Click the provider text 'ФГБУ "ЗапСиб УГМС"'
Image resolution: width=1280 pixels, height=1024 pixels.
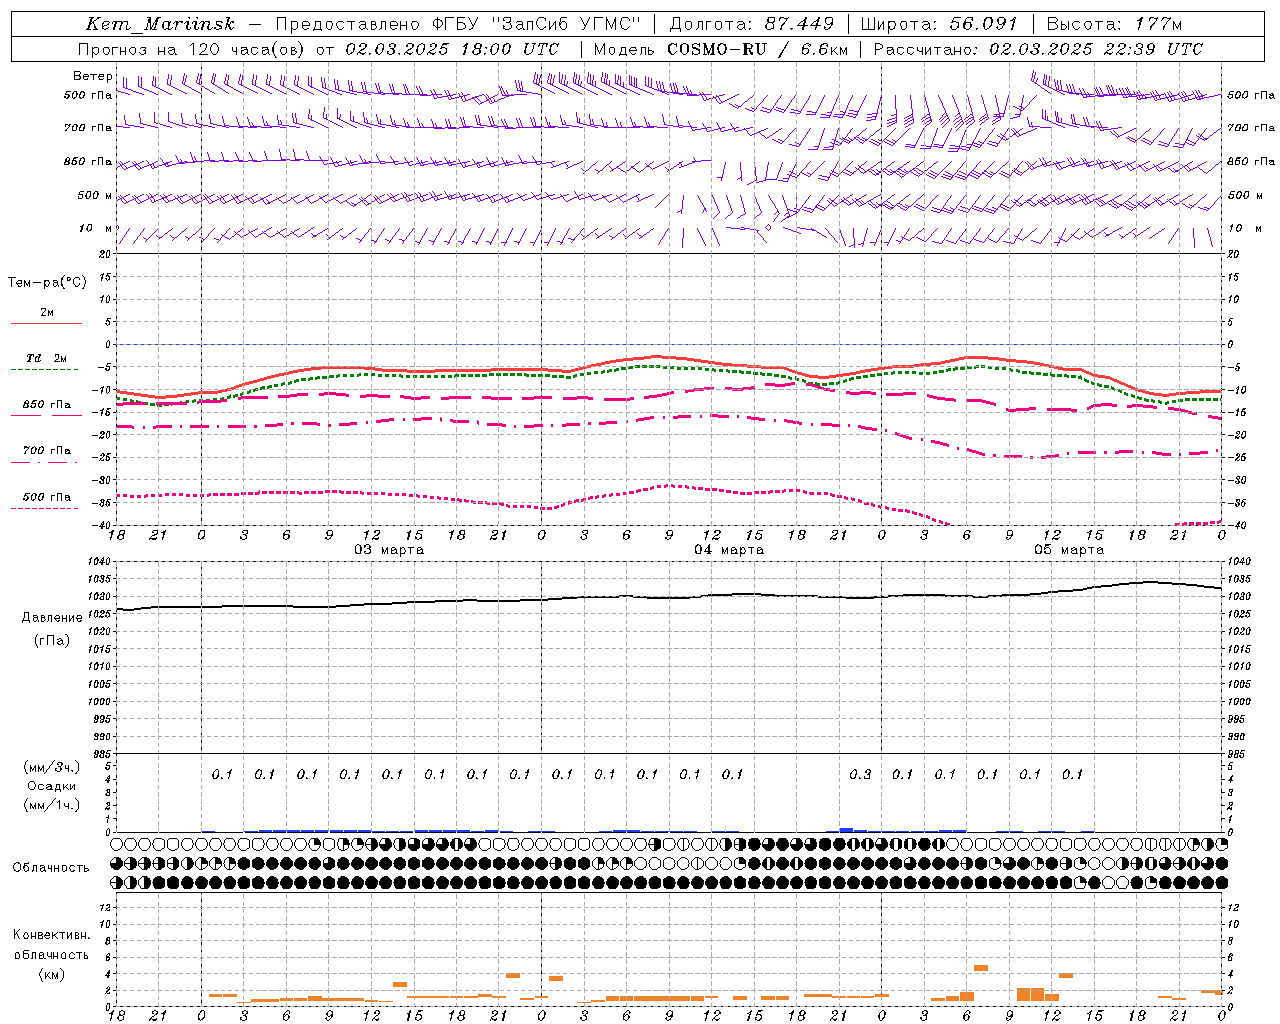[x=536, y=24]
